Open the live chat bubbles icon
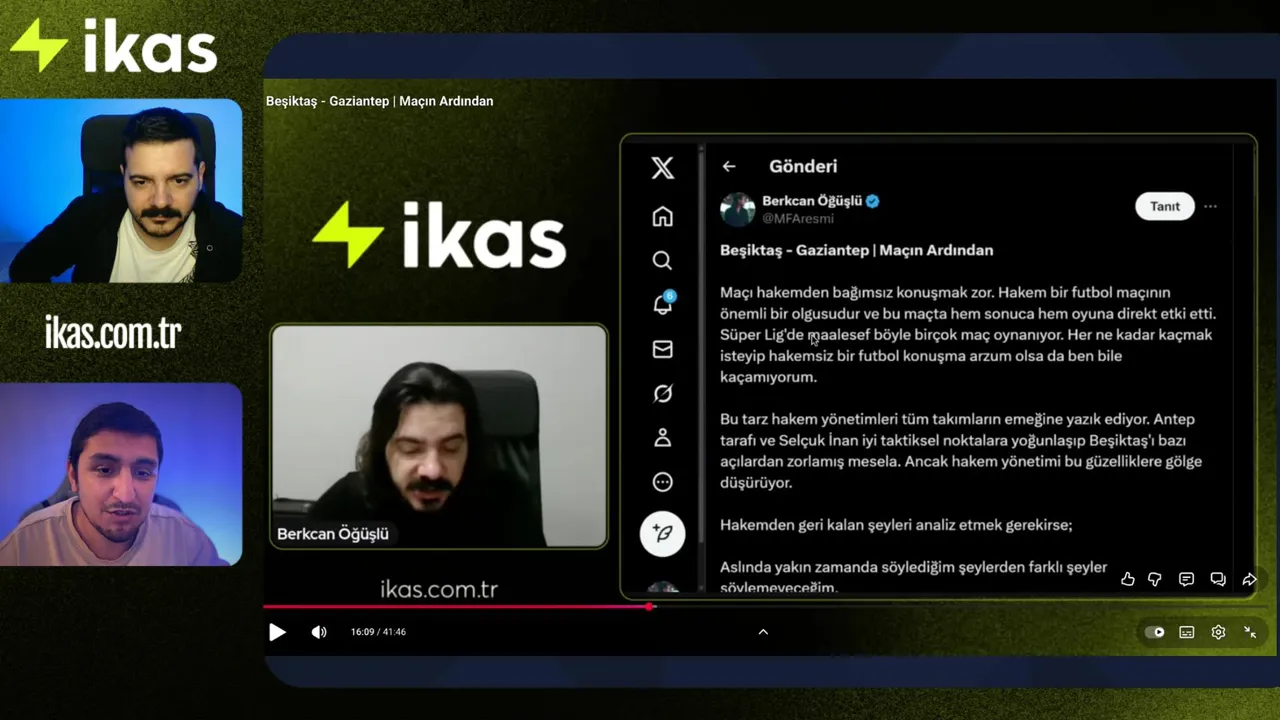Image resolution: width=1280 pixels, height=720 pixels. pyautogui.click(x=1218, y=579)
